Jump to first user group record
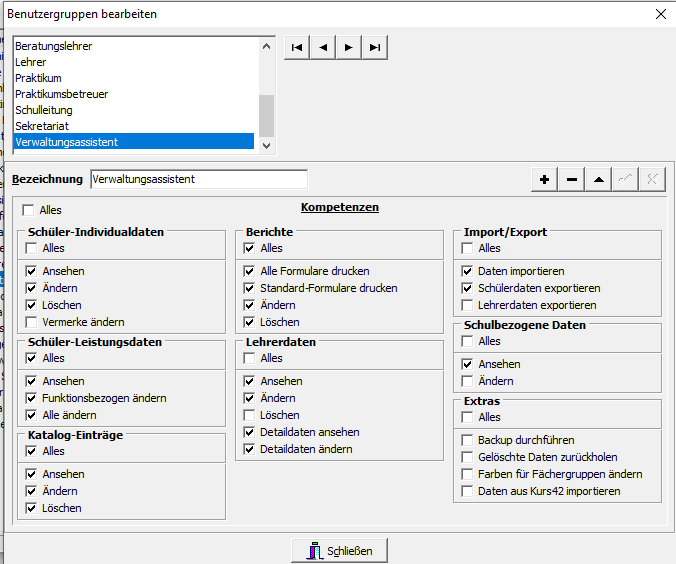This screenshot has width=676, height=564. tap(297, 47)
